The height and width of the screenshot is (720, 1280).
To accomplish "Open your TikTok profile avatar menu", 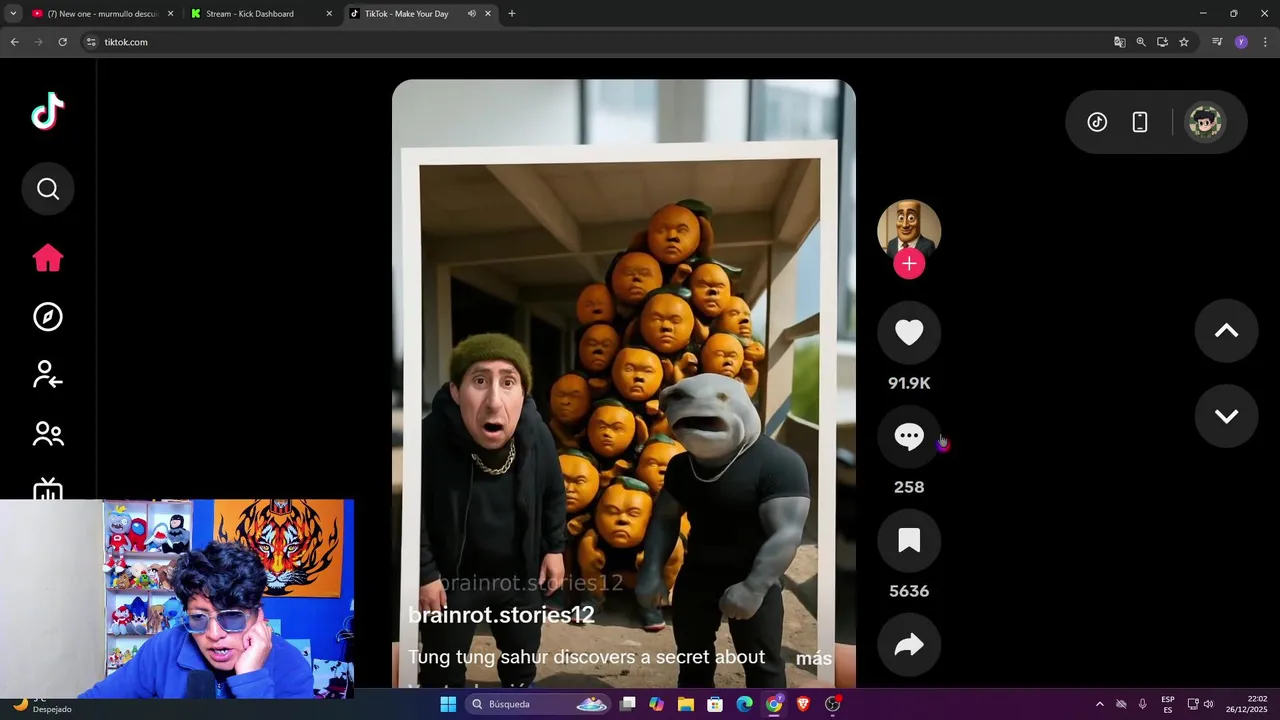I will (x=1205, y=122).
